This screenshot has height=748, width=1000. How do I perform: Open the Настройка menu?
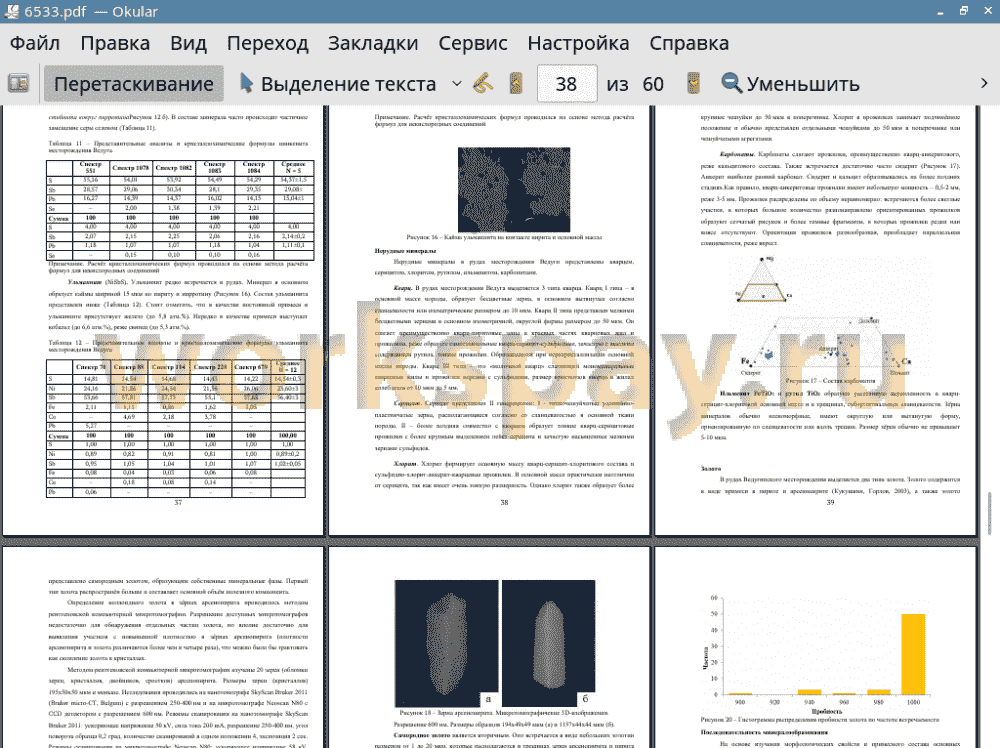(x=578, y=43)
